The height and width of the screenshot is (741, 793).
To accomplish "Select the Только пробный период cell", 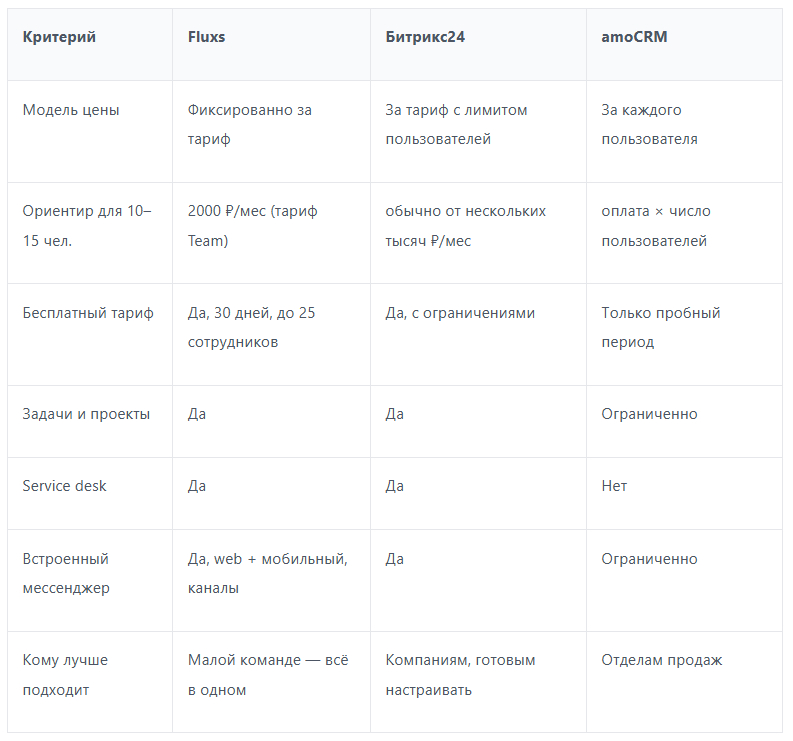I will click(x=660, y=327).
